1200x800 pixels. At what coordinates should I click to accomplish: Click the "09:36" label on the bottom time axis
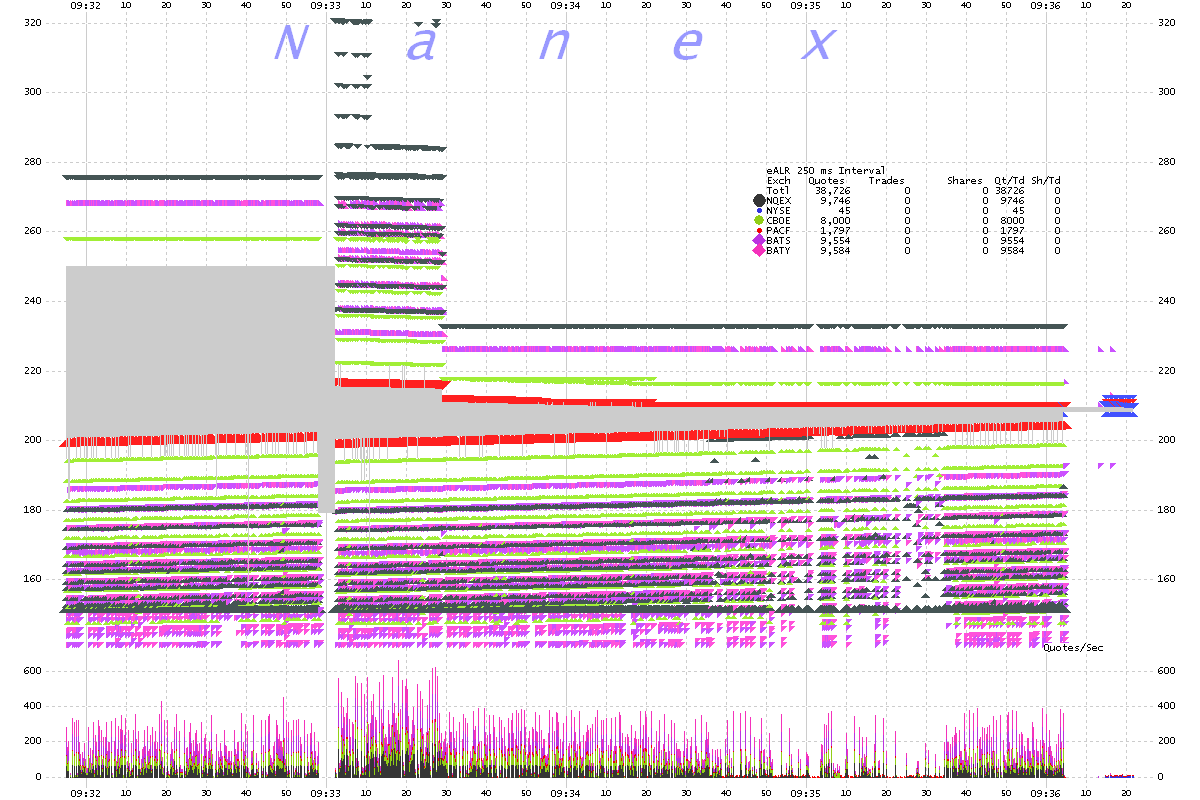point(1046,793)
